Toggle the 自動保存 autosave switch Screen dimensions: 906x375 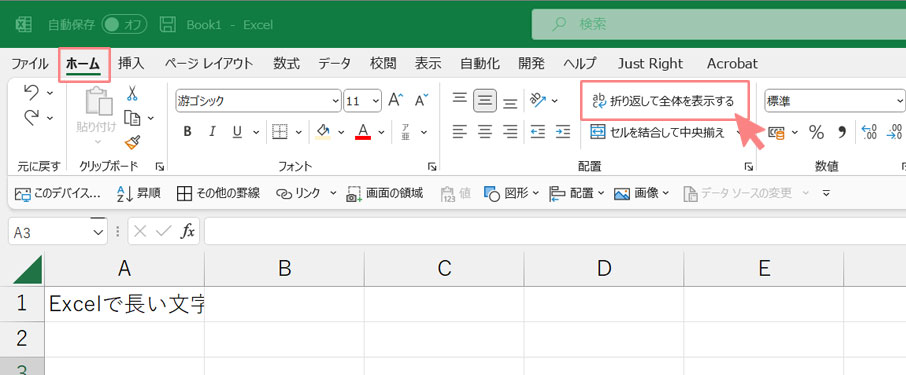(x=124, y=24)
